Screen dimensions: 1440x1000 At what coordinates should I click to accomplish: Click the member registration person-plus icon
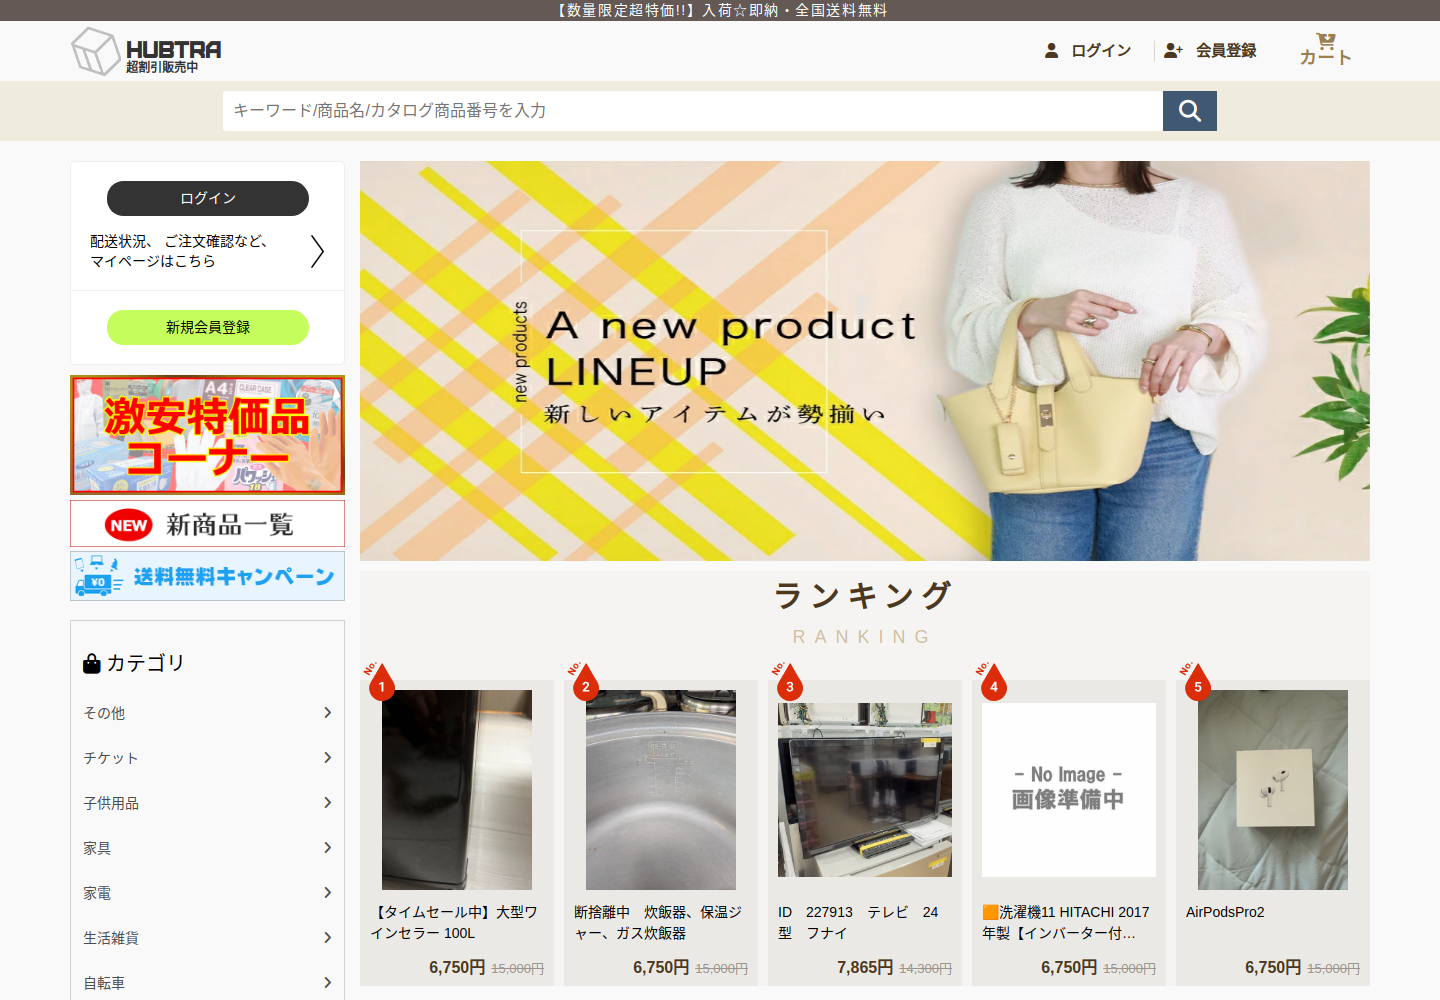(x=1173, y=50)
